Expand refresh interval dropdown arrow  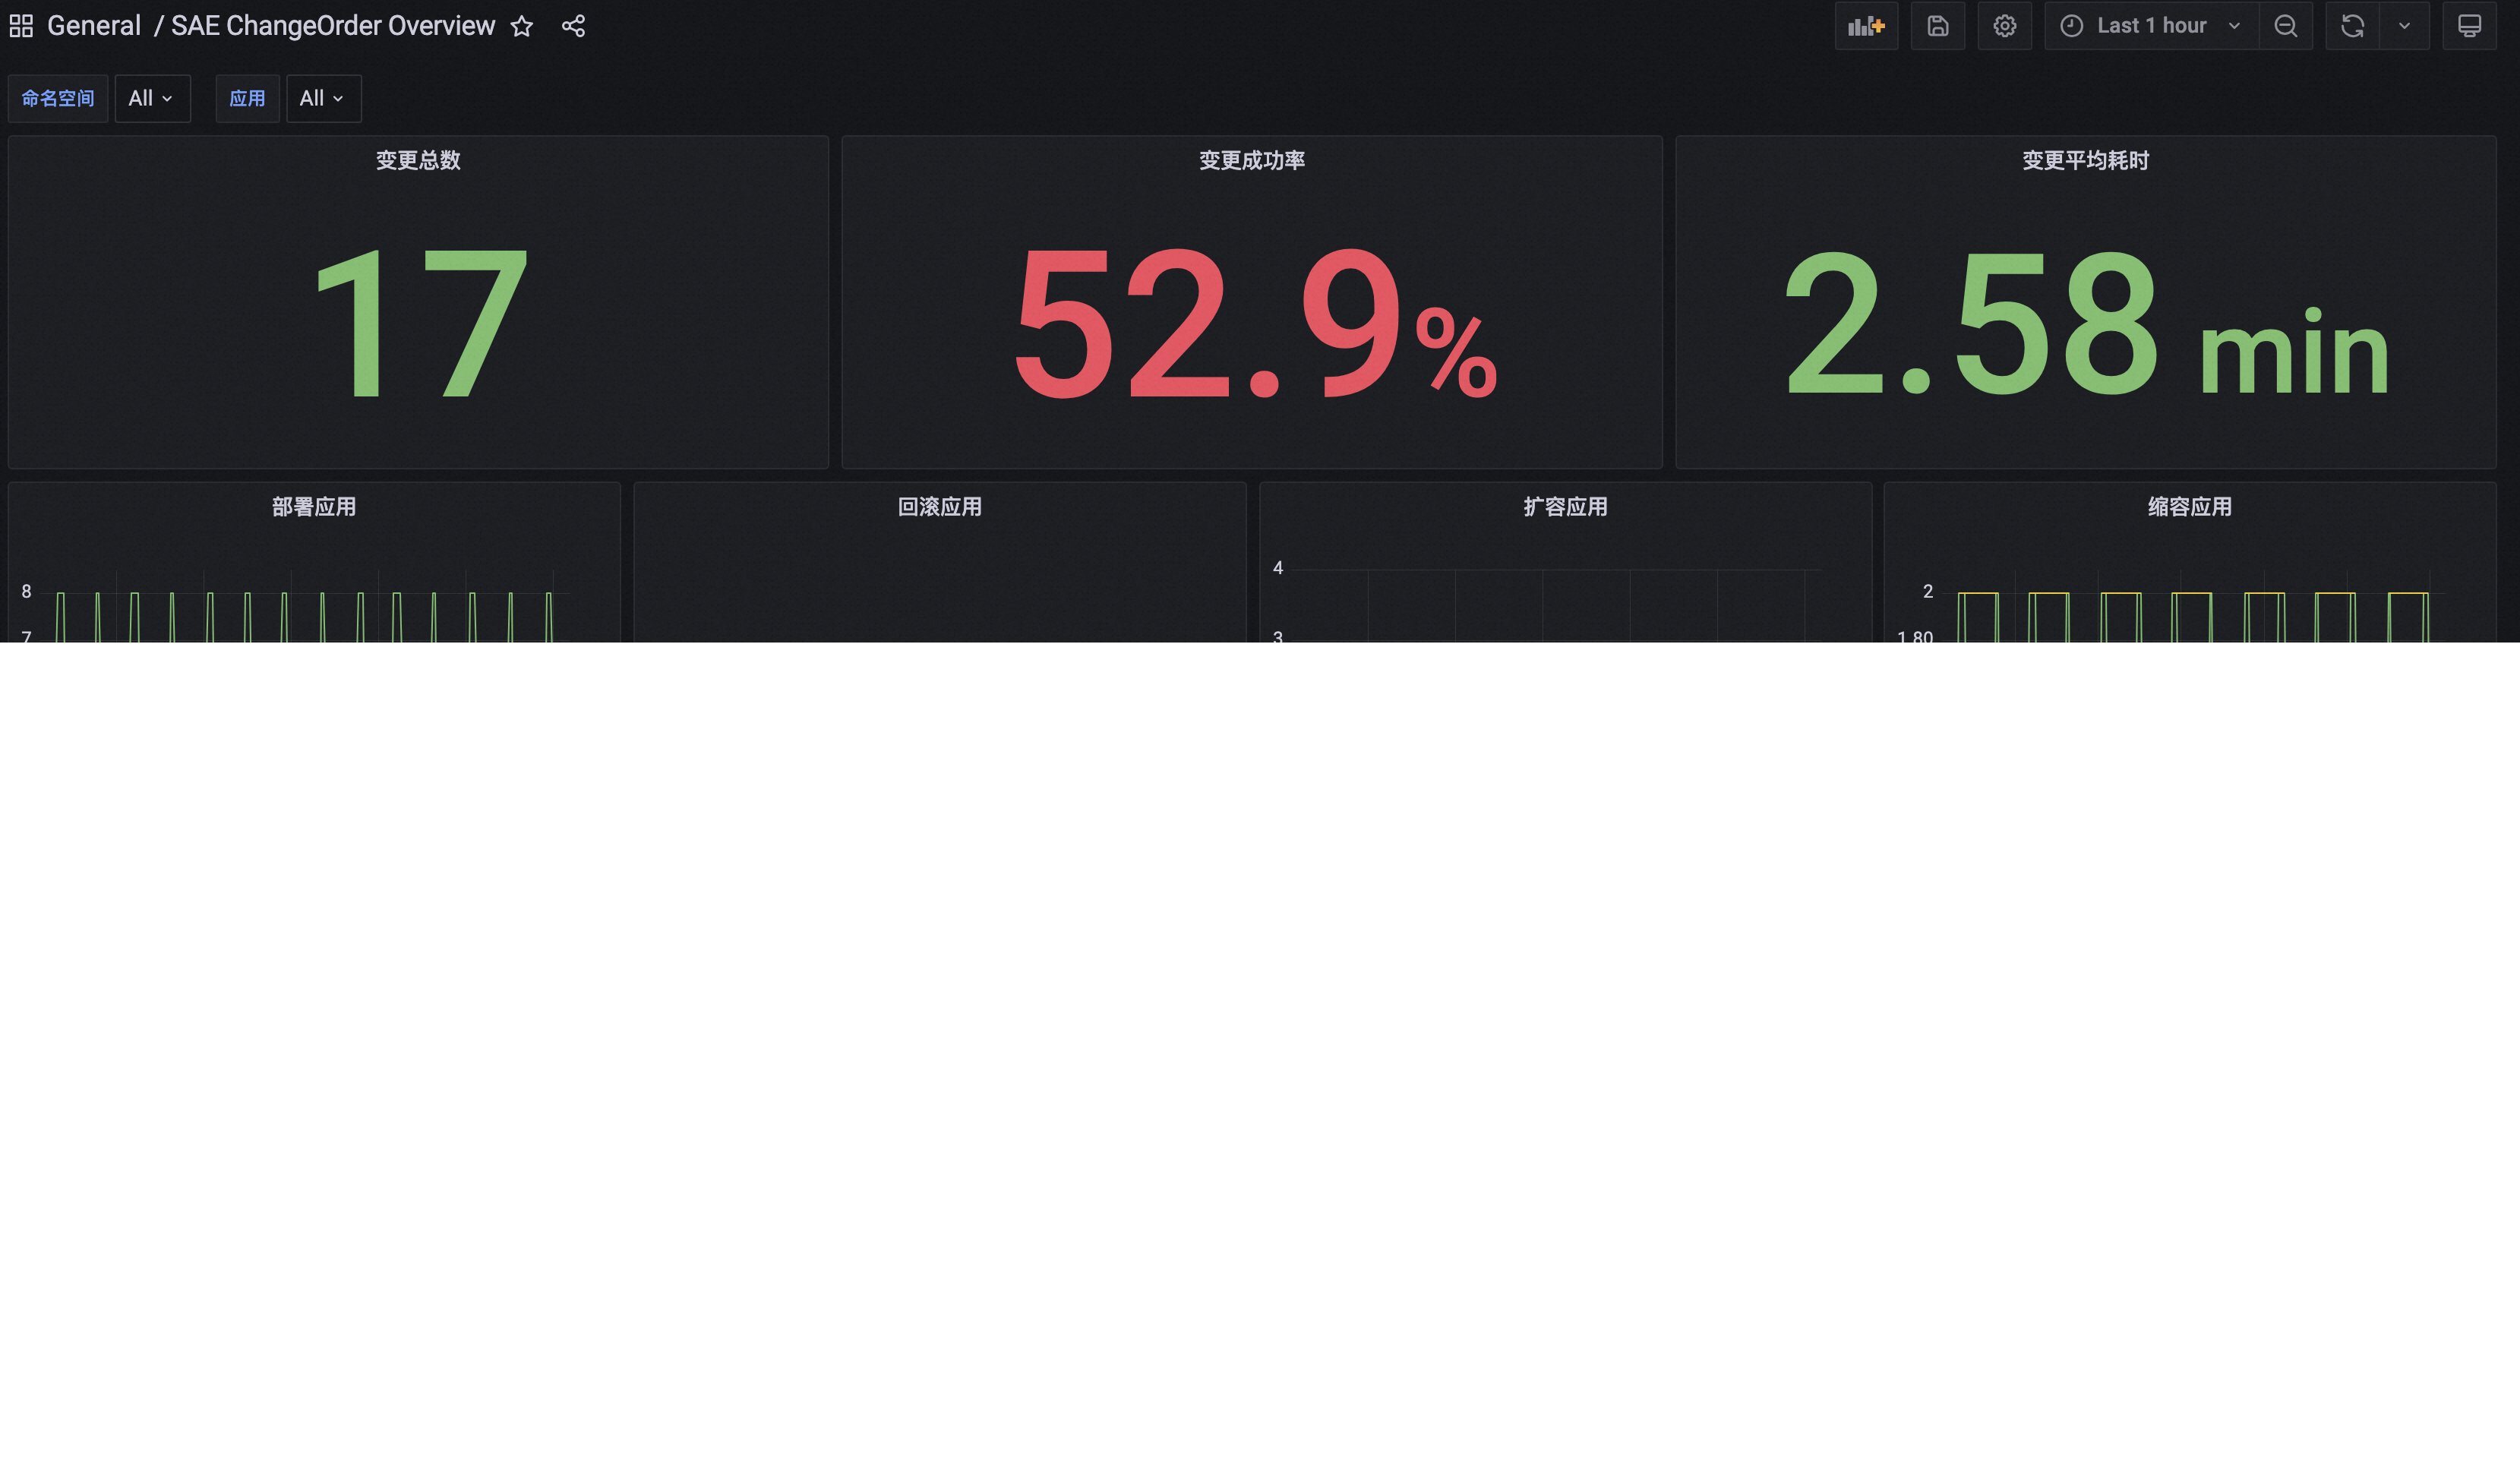point(2405,26)
